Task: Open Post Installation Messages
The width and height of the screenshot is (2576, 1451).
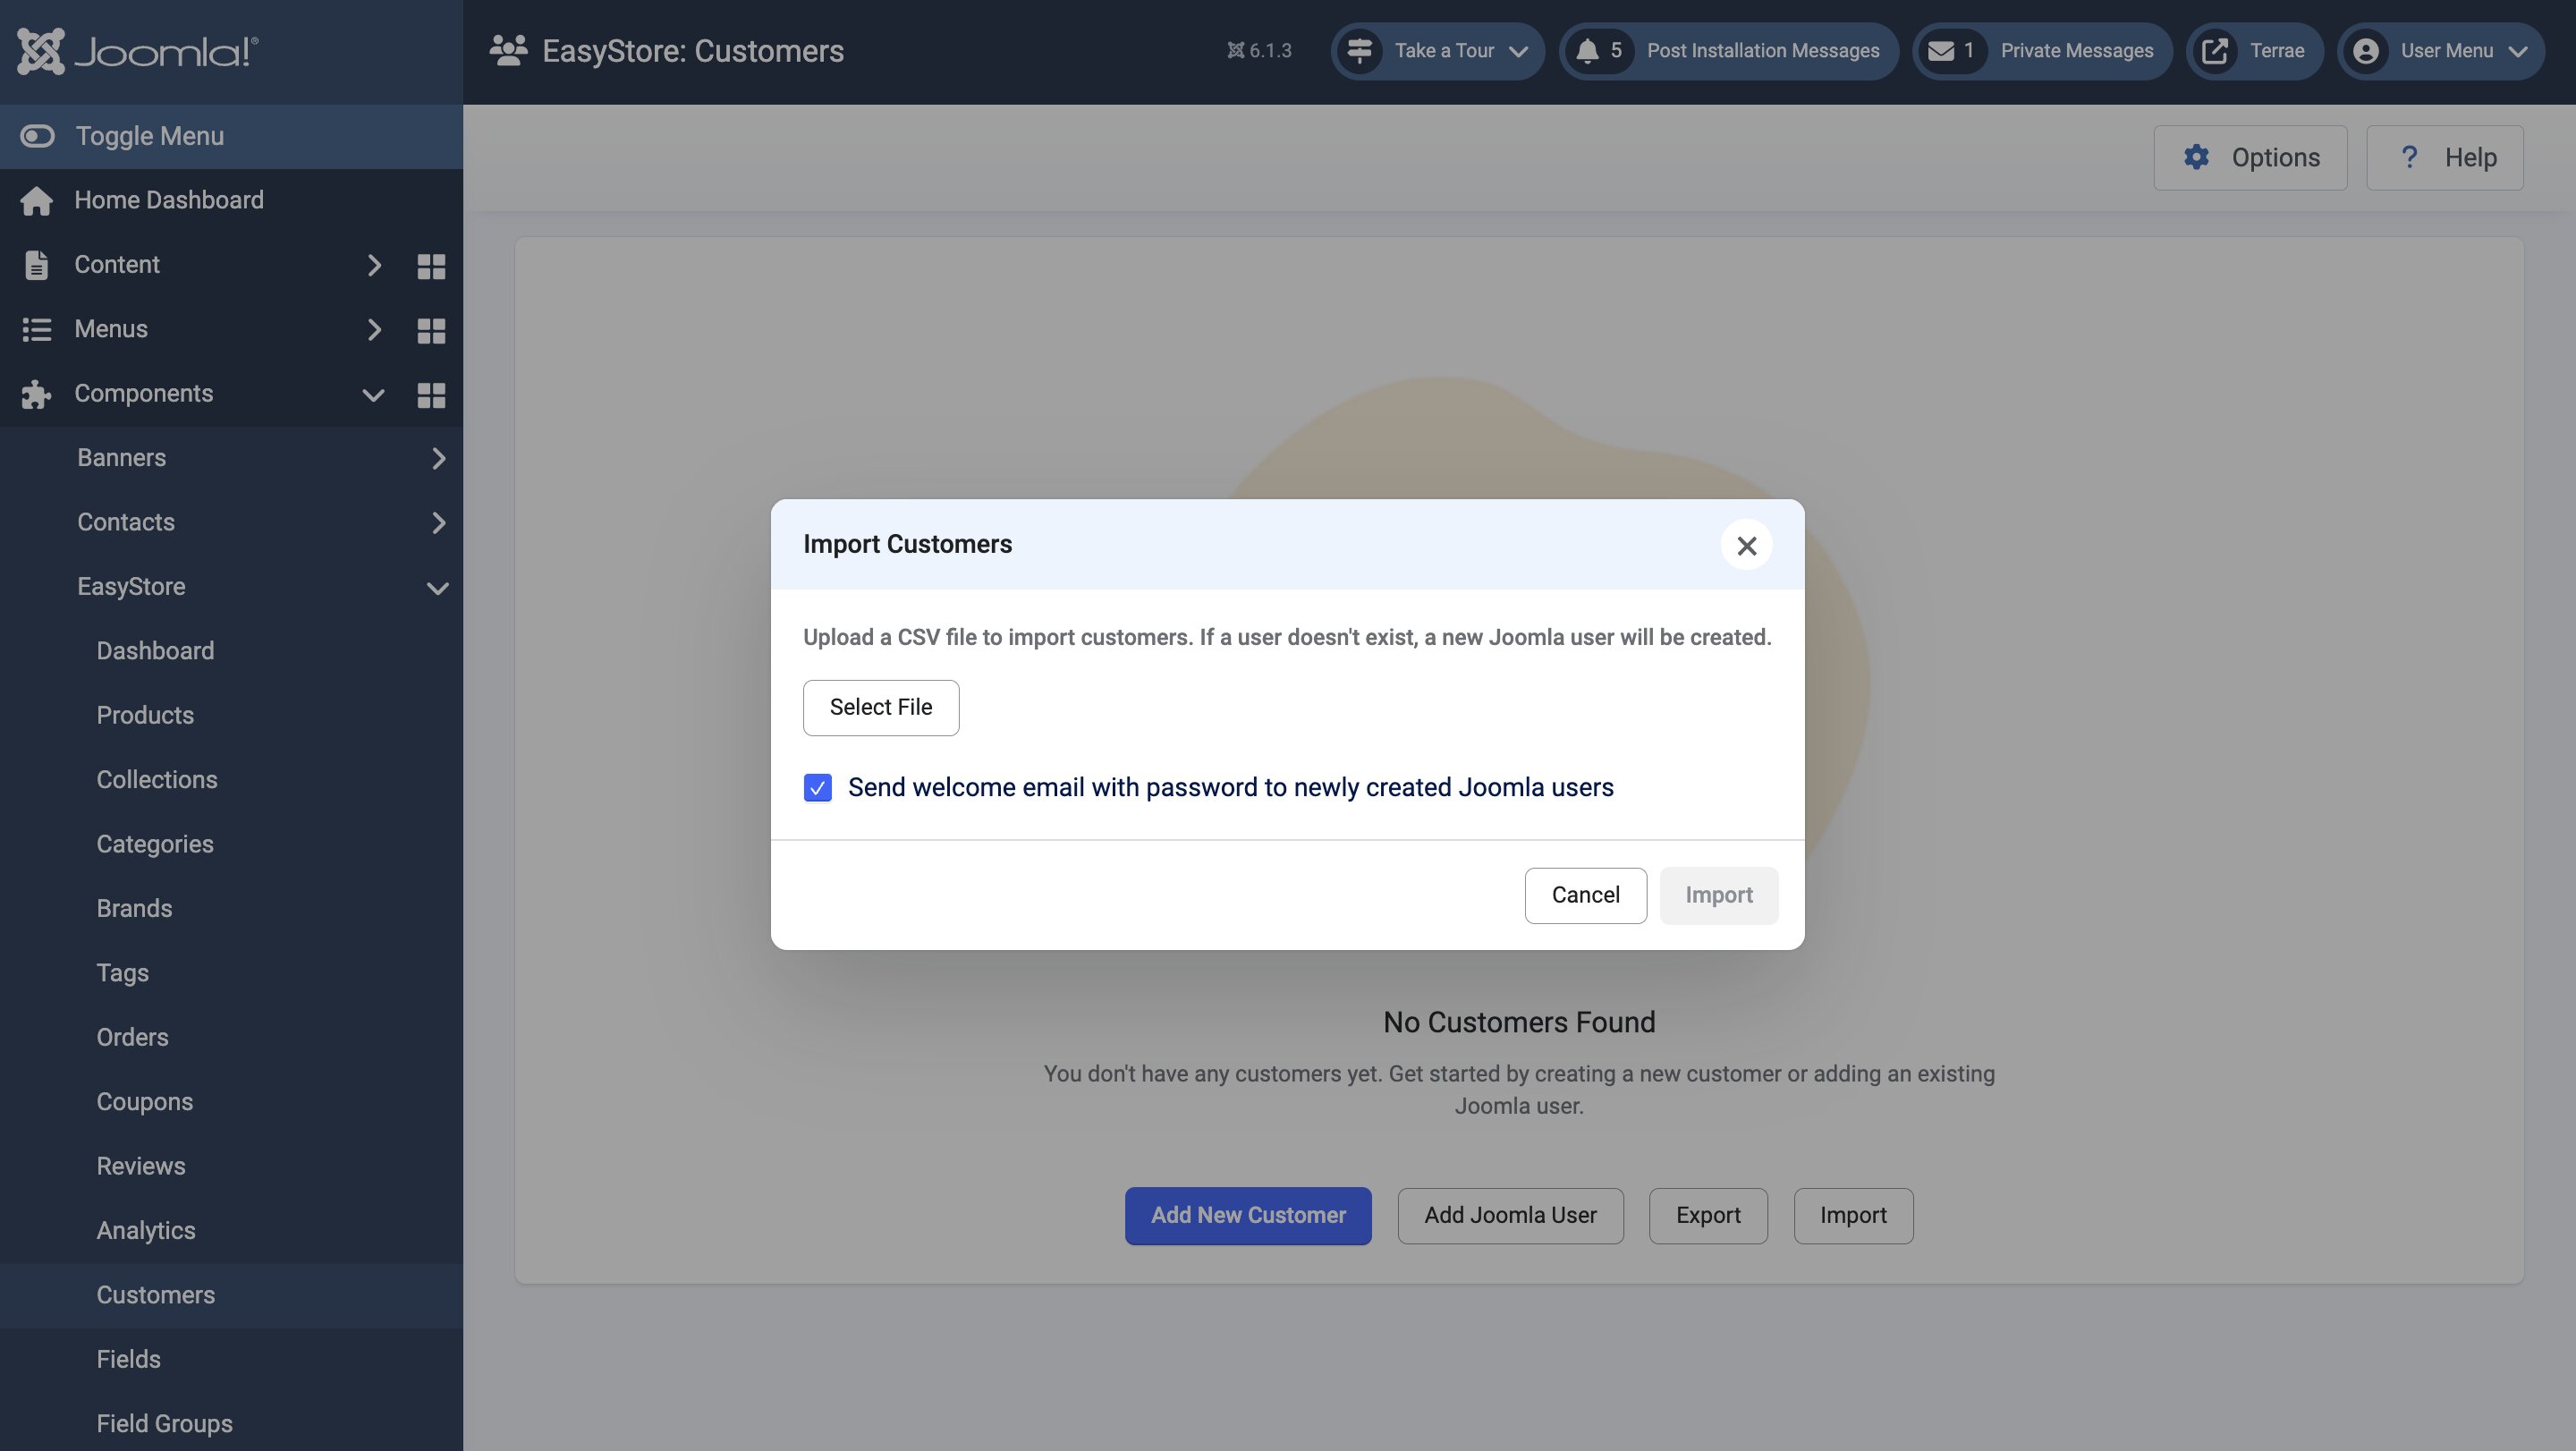Action: [x=1729, y=51]
